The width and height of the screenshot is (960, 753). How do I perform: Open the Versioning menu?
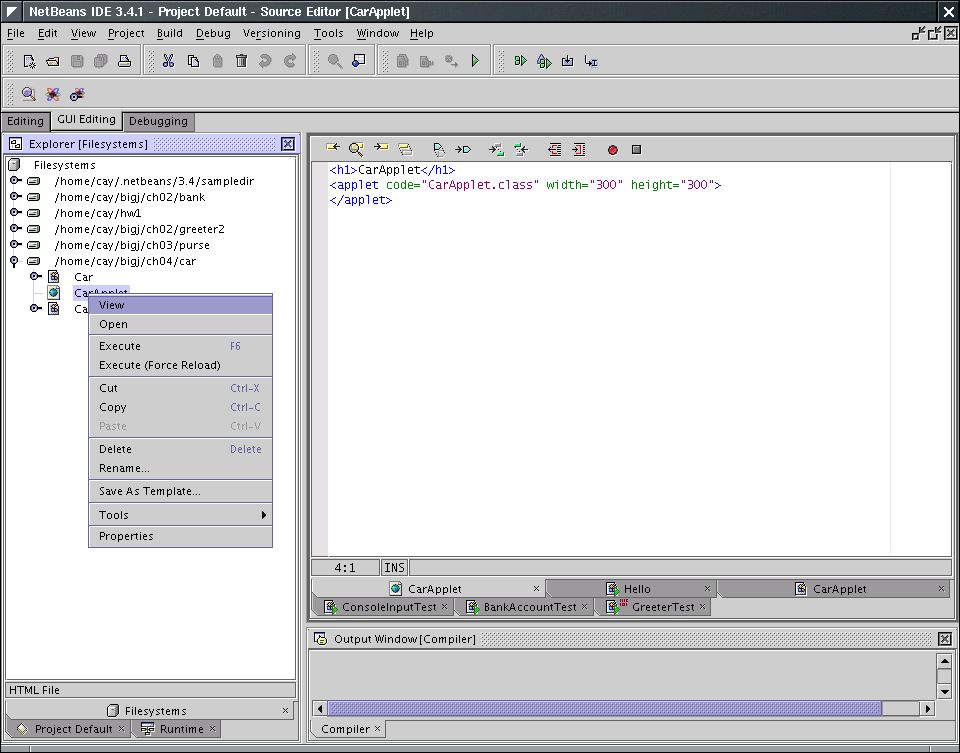[271, 33]
